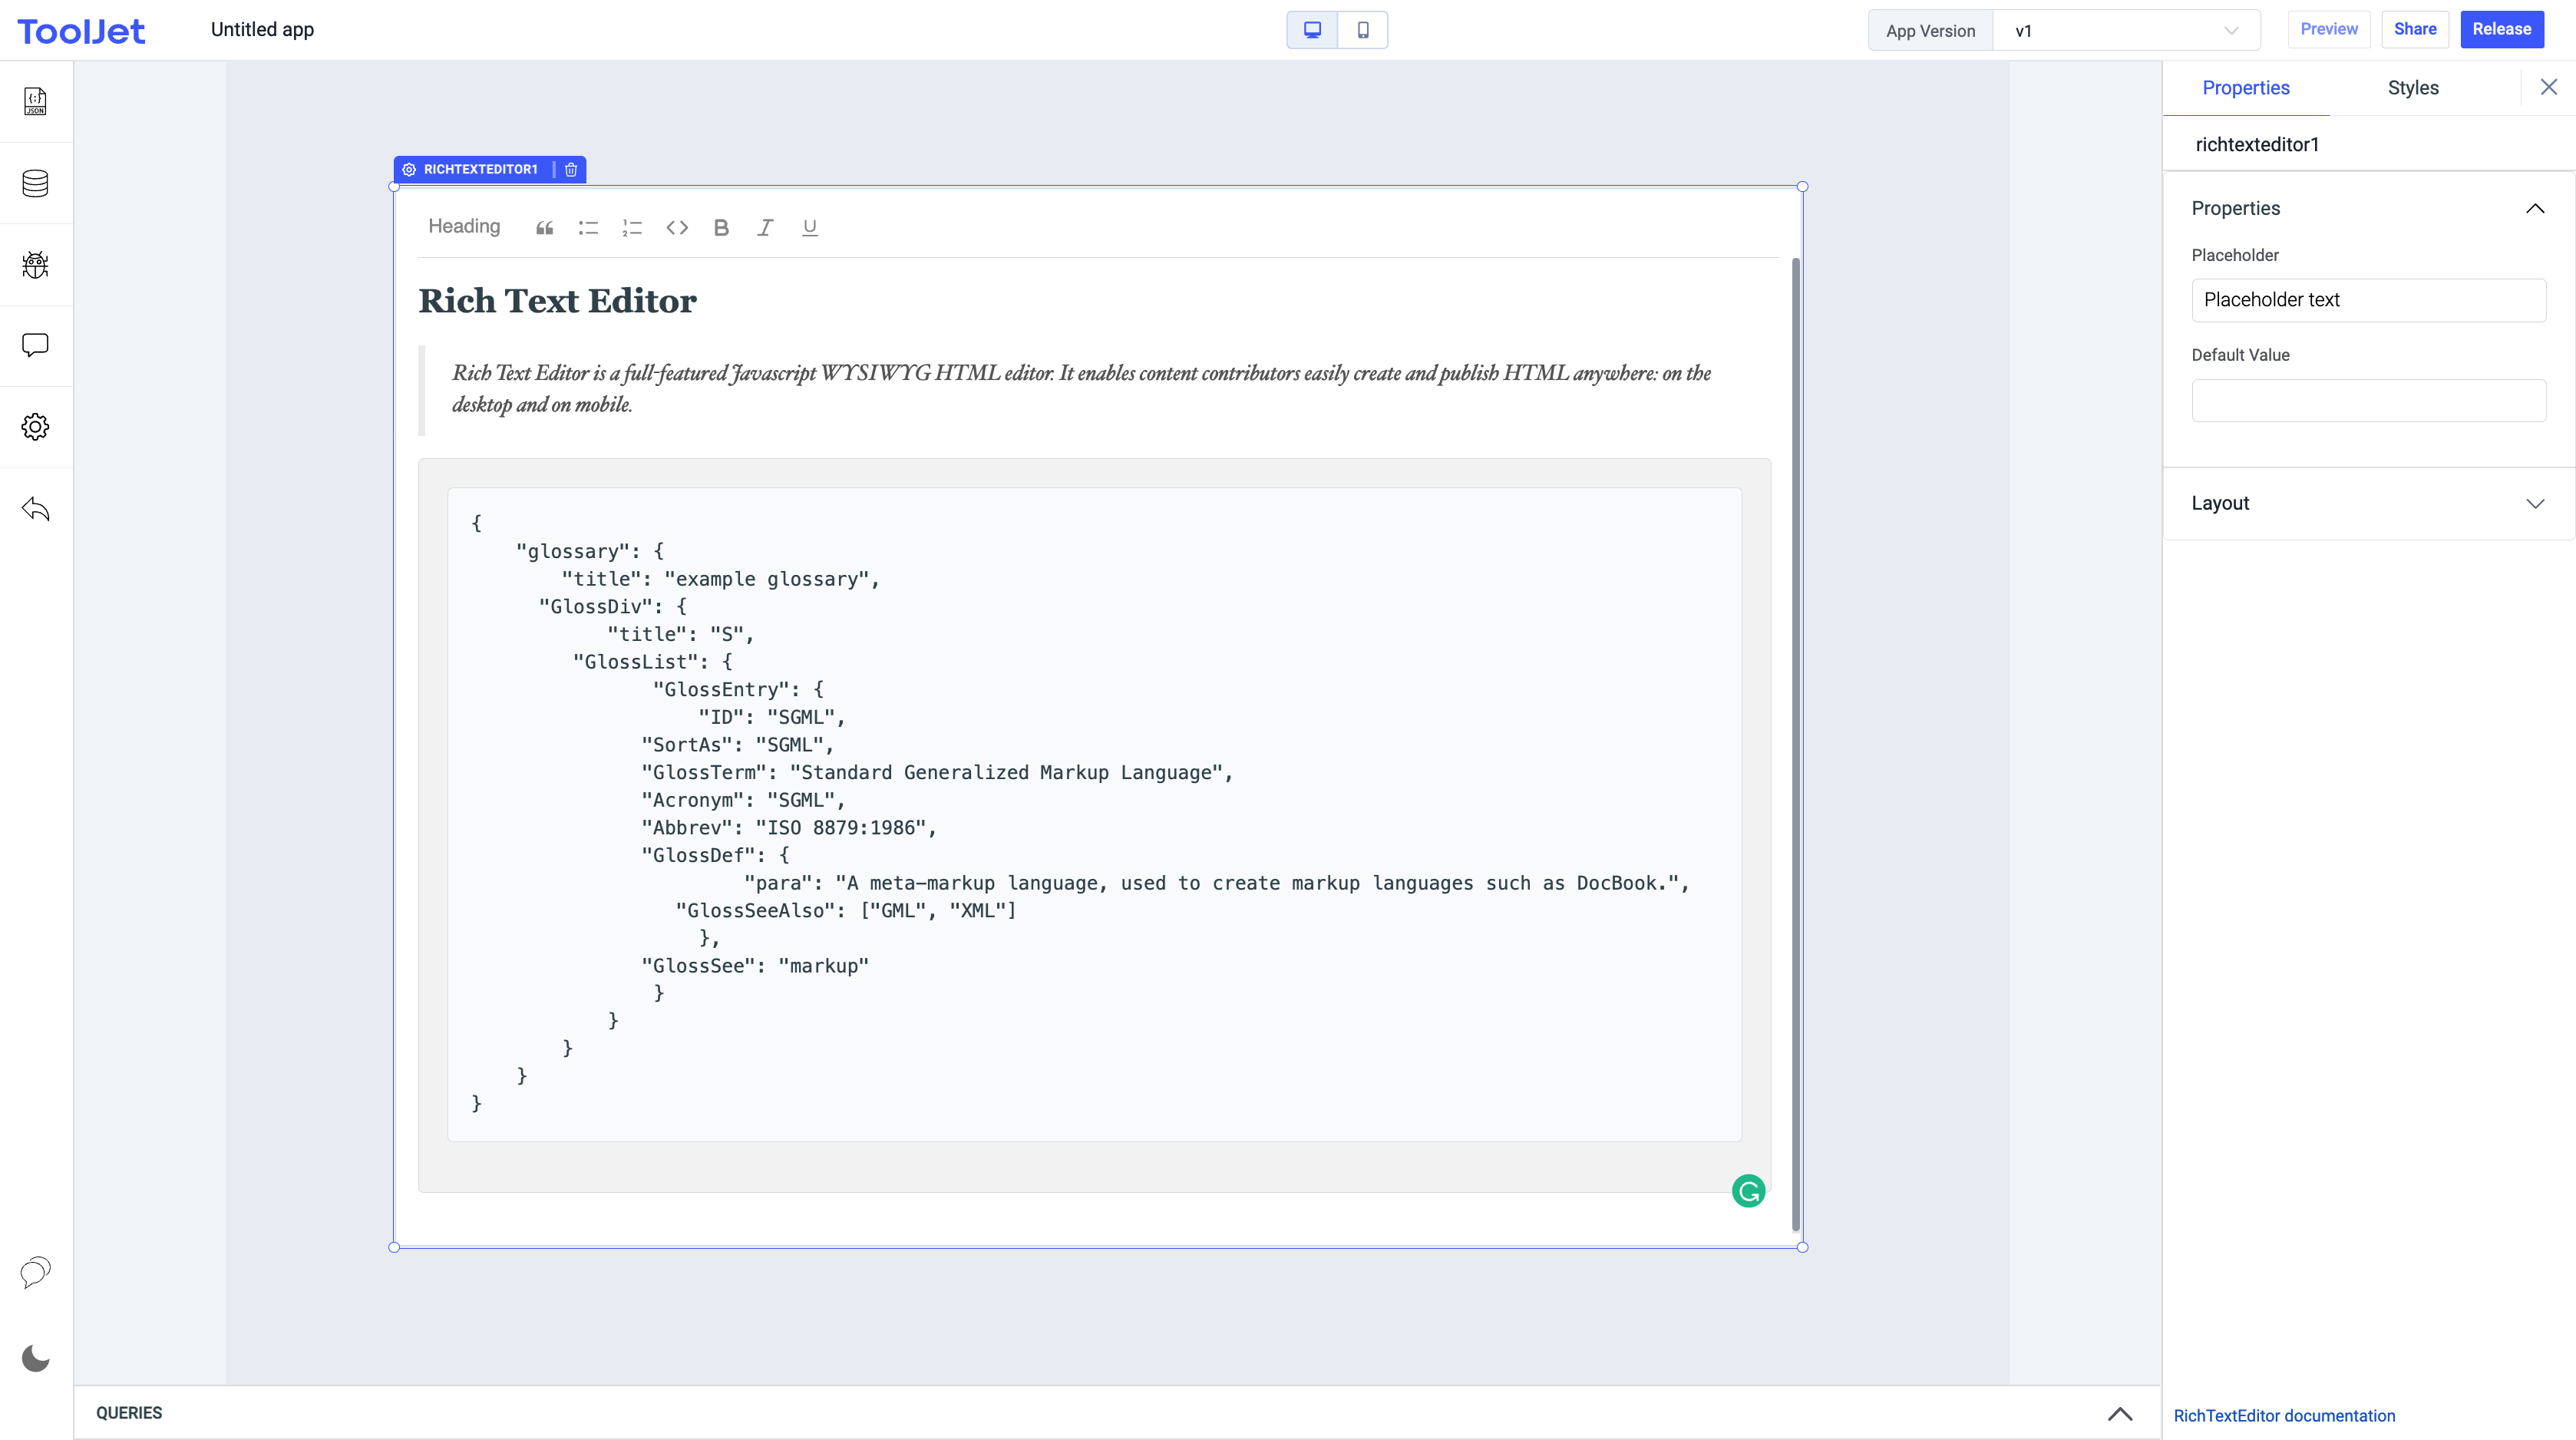Open the debugger bug icon

36,265
